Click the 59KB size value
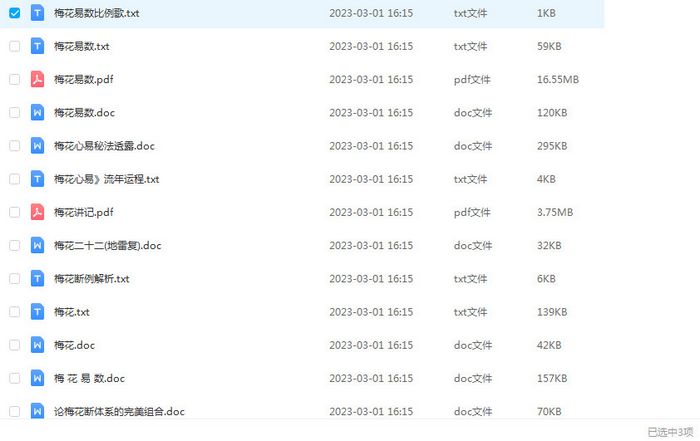 549,46
